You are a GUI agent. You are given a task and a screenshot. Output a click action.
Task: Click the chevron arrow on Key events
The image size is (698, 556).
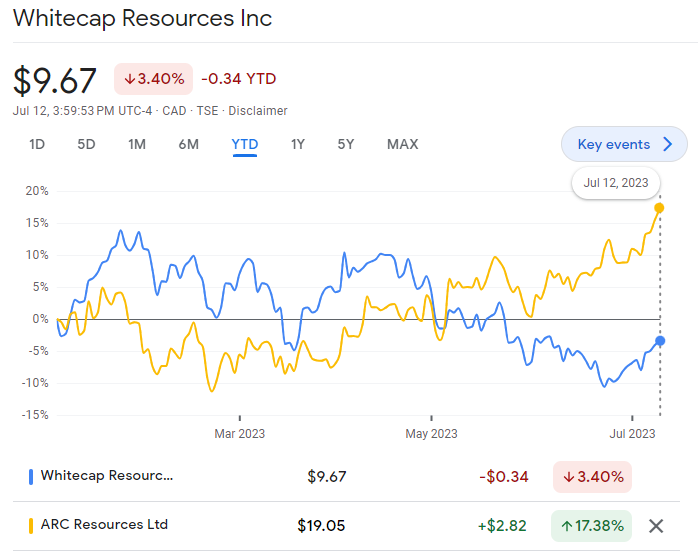click(x=667, y=144)
